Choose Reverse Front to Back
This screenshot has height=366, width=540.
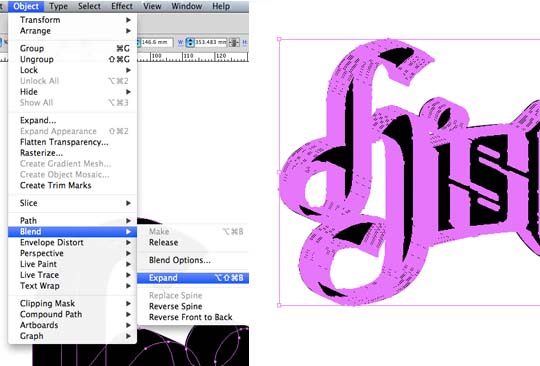[193, 317]
